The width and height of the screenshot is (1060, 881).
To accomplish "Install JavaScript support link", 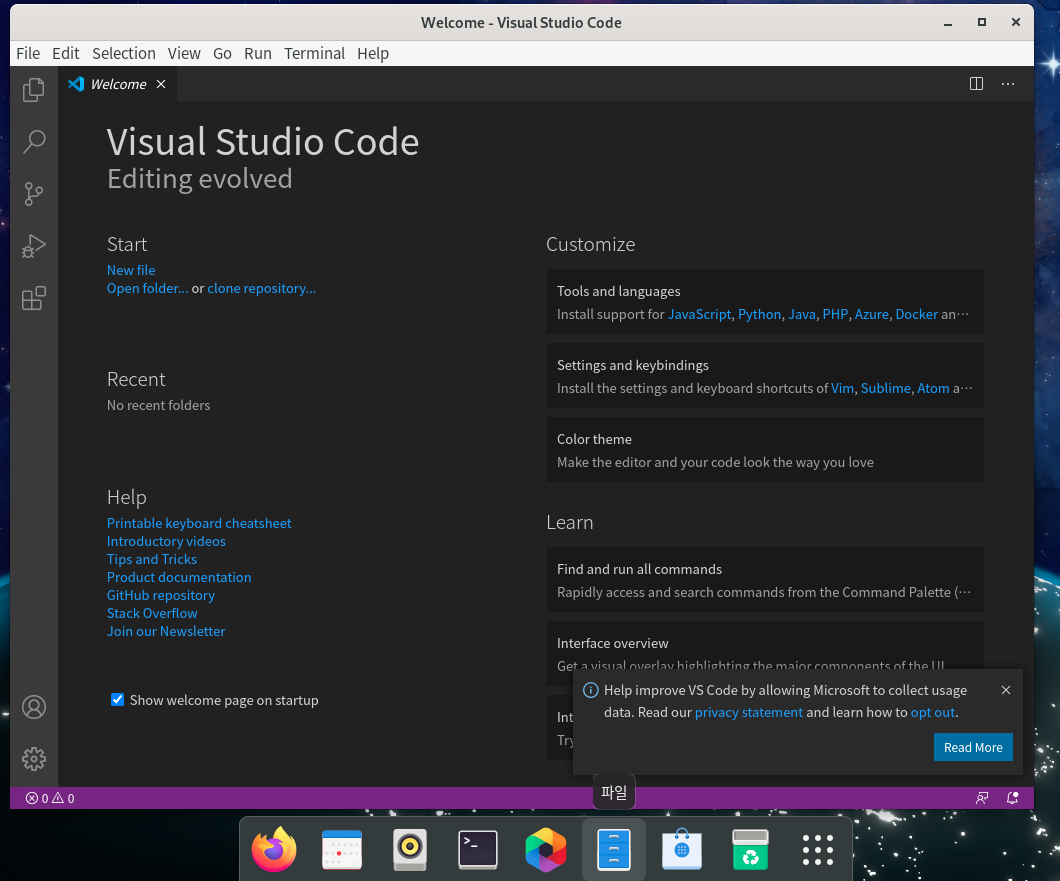I will 700,314.
